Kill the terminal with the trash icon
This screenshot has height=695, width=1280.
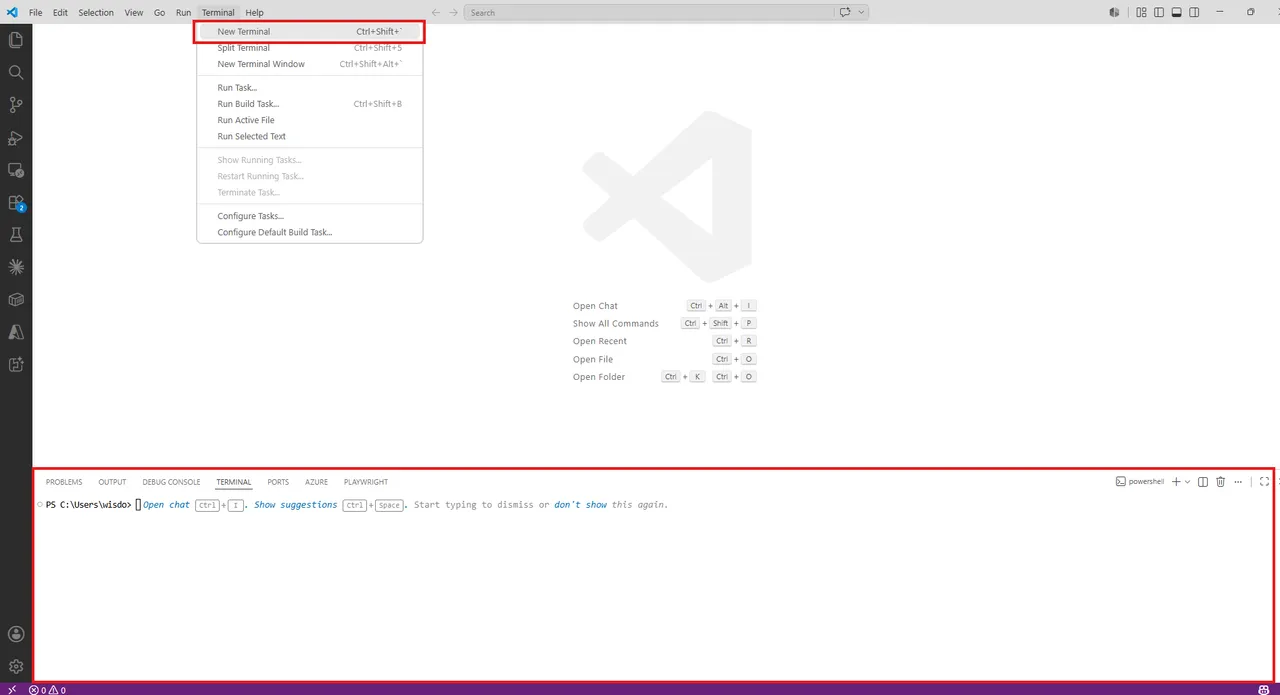(x=1220, y=482)
